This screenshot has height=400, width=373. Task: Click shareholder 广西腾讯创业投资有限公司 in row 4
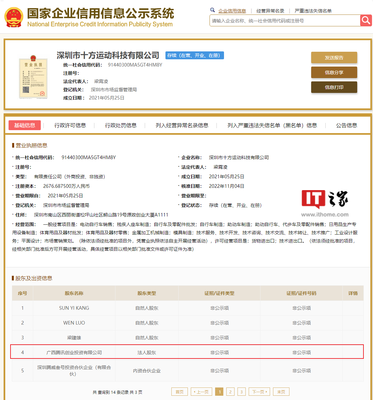point(74,352)
